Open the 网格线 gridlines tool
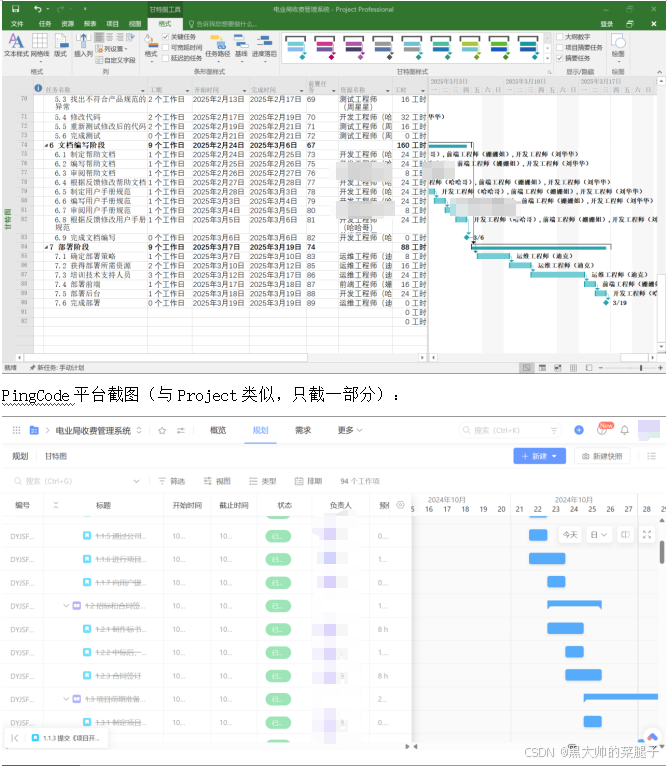Image resolution: width=667 pixels, height=766 pixels. point(40,45)
